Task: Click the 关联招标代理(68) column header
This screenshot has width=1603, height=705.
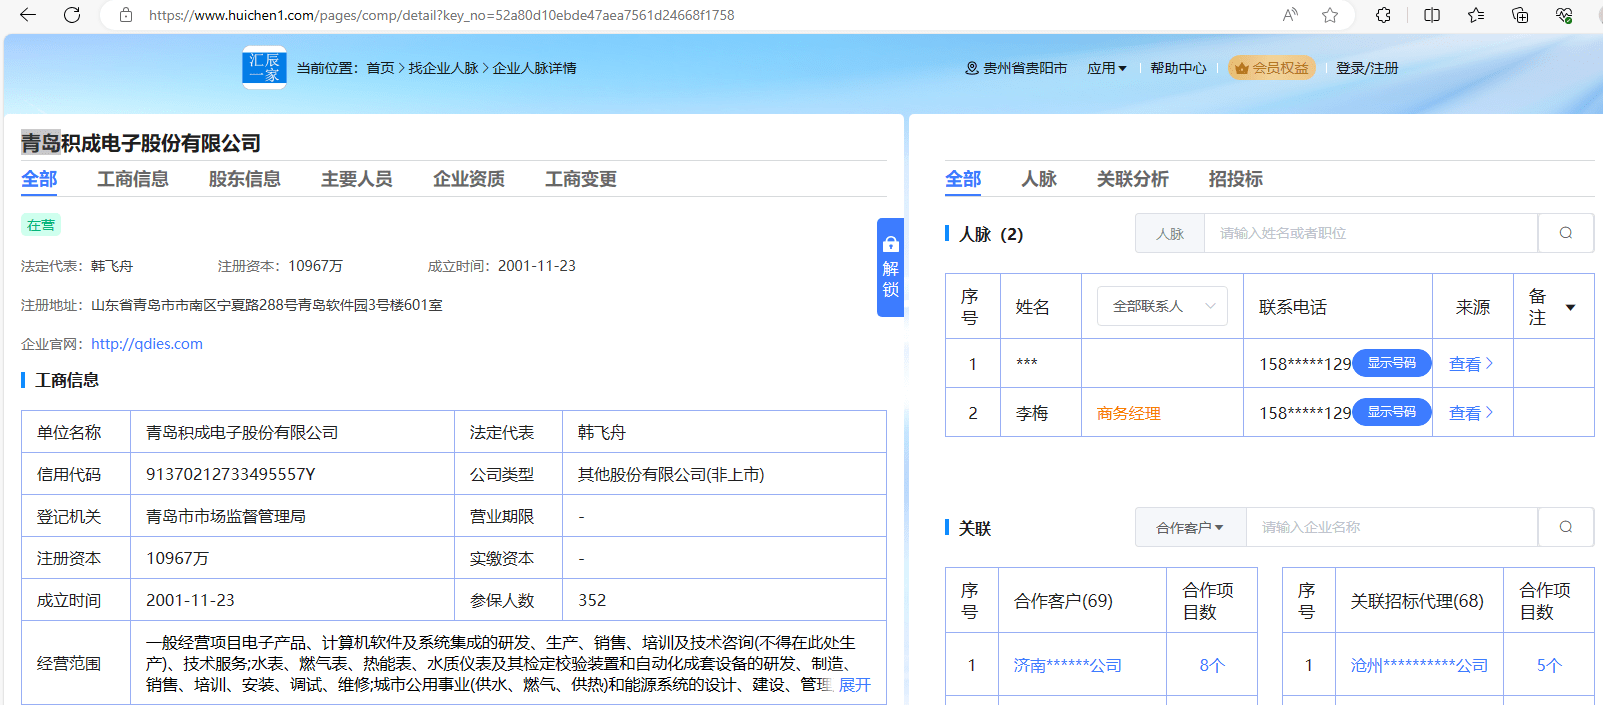Action: coord(1417,601)
